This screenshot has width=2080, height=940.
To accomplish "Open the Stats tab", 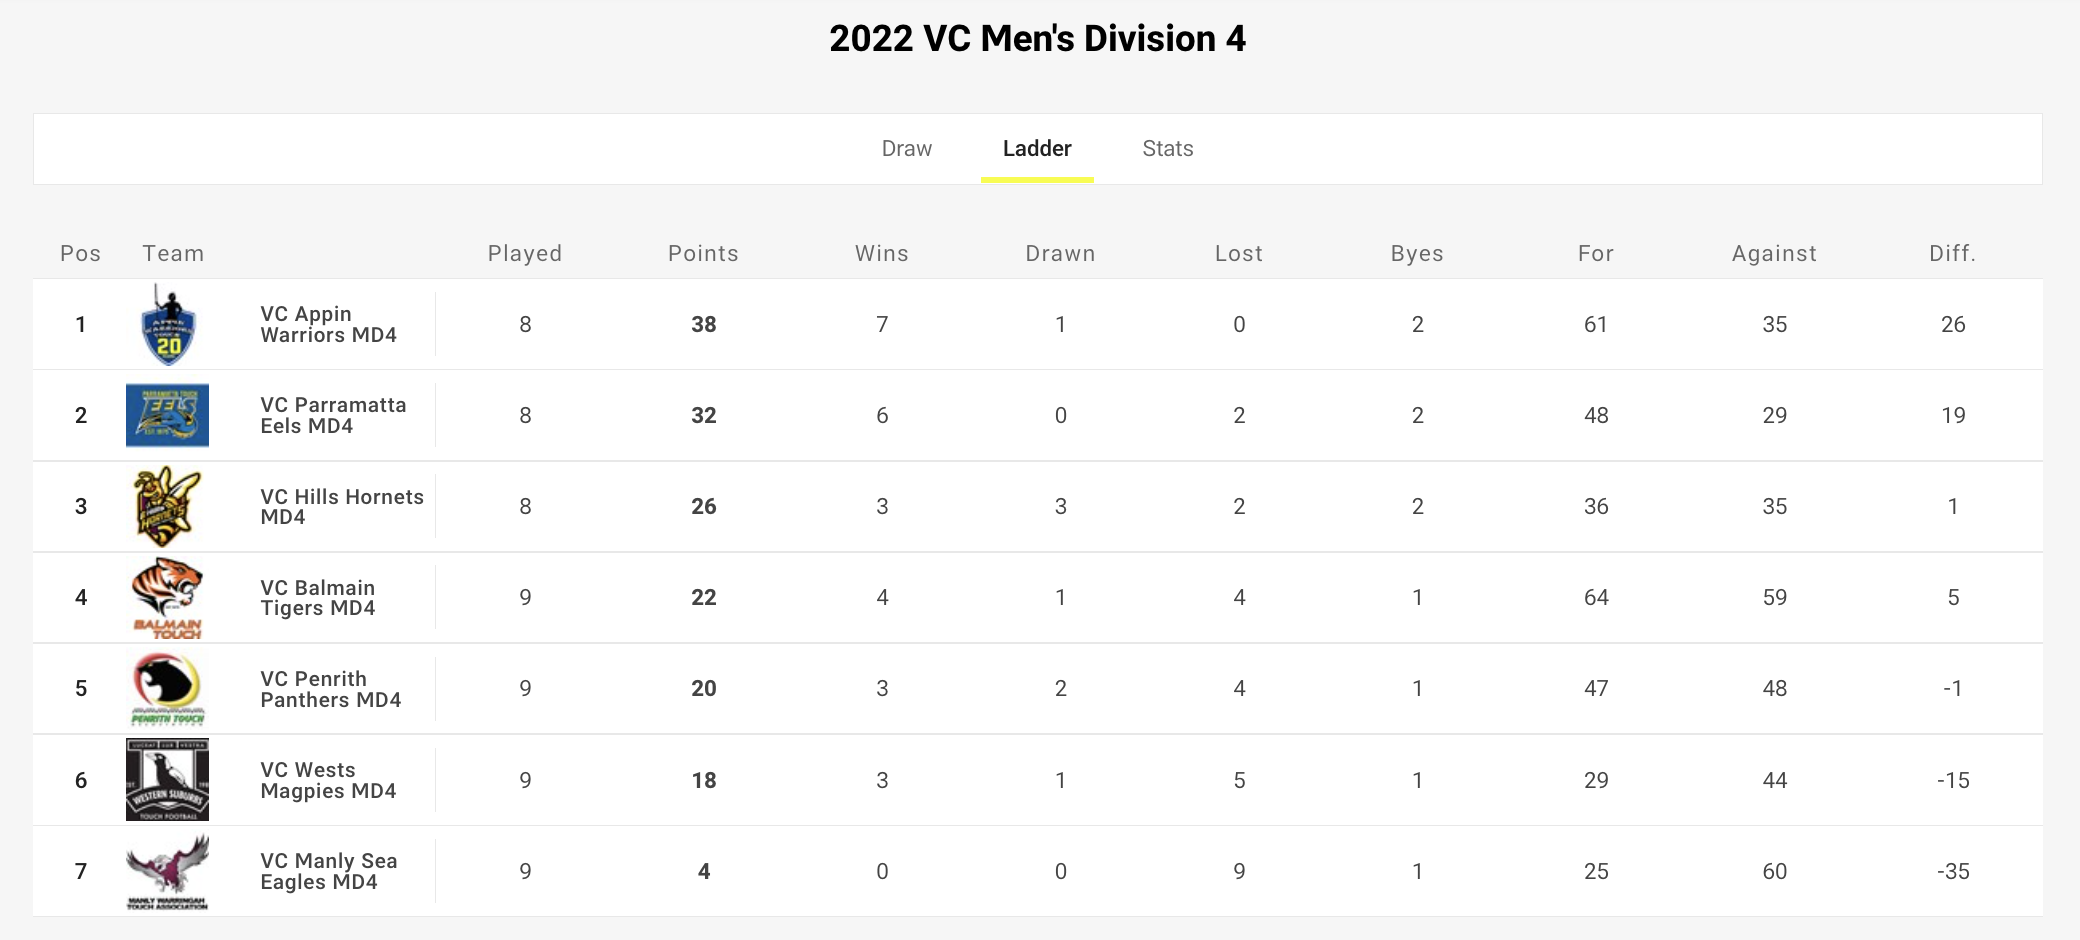I will point(1168,149).
